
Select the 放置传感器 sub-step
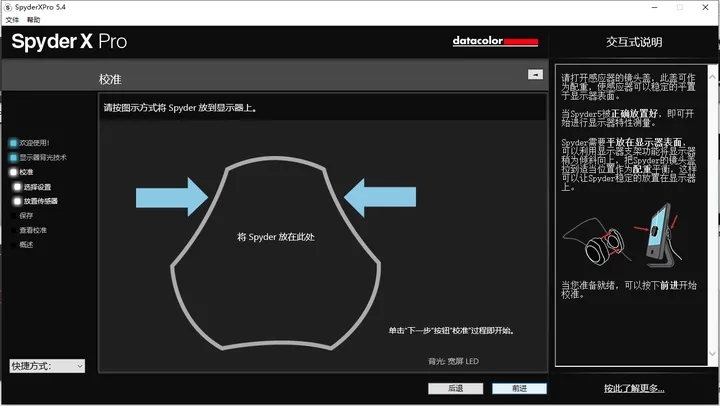(x=40, y=201)
